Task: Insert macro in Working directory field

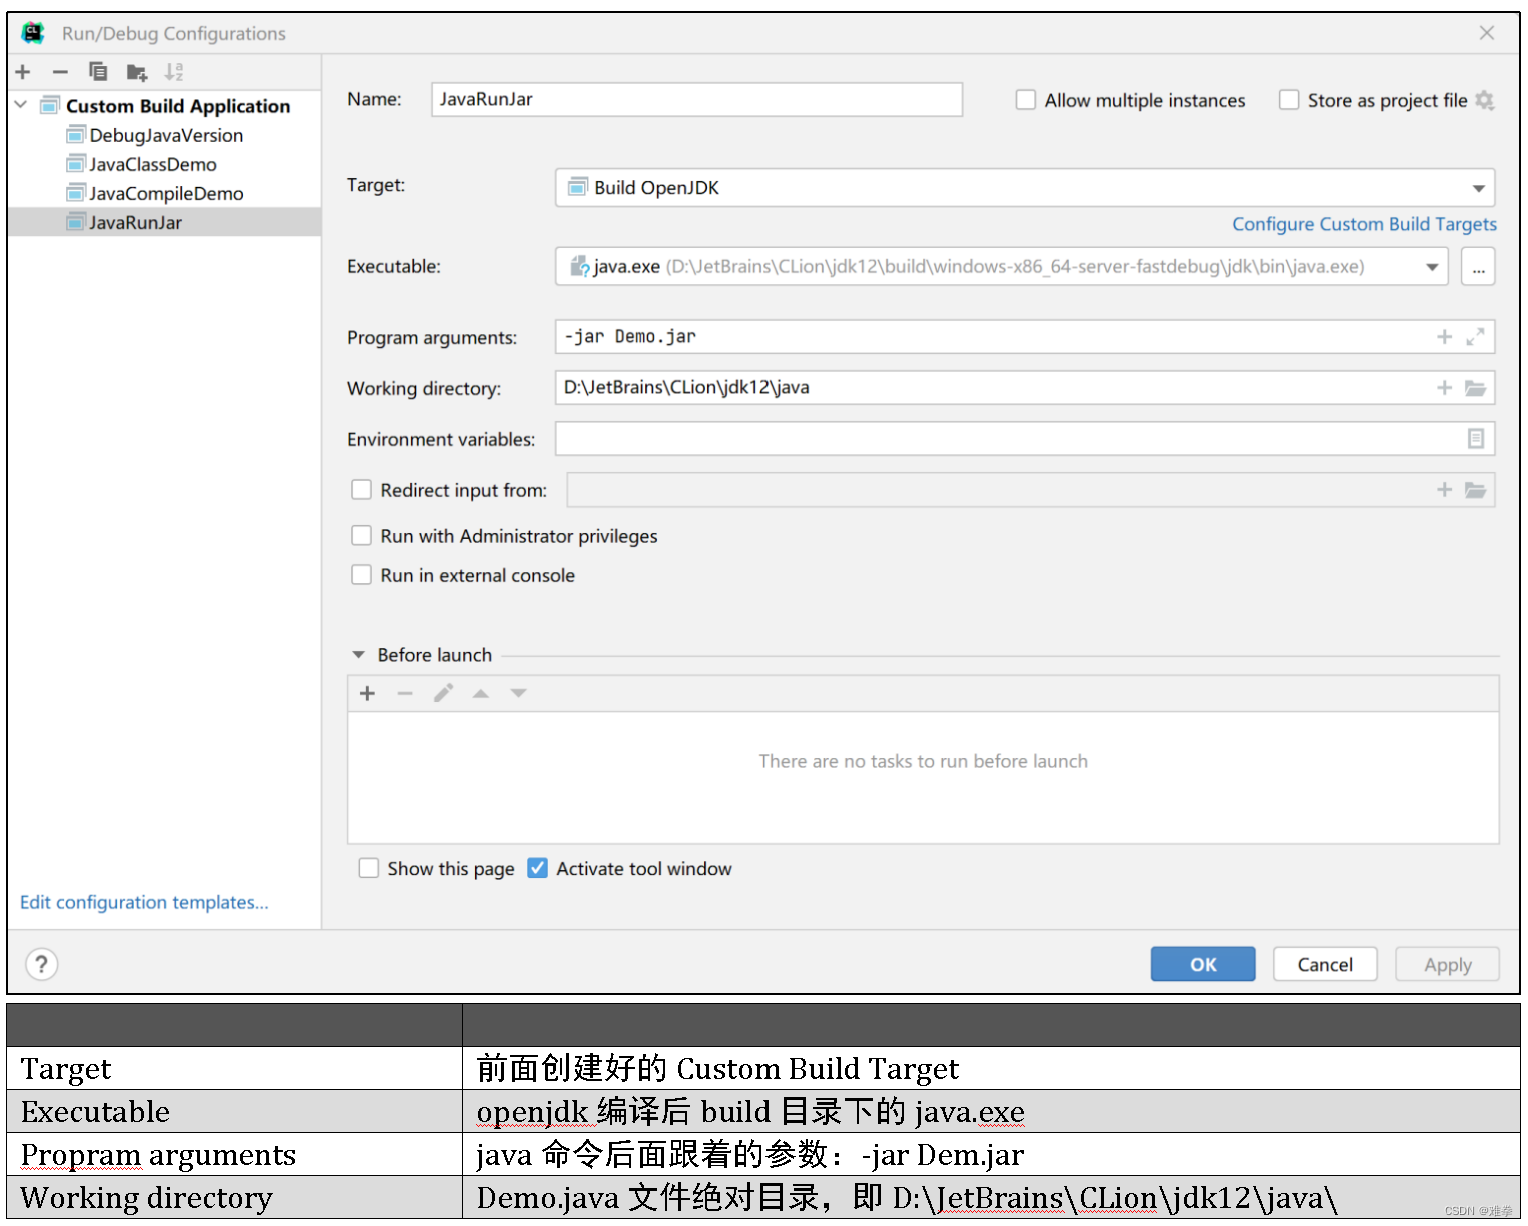Action: (1444, 388)
